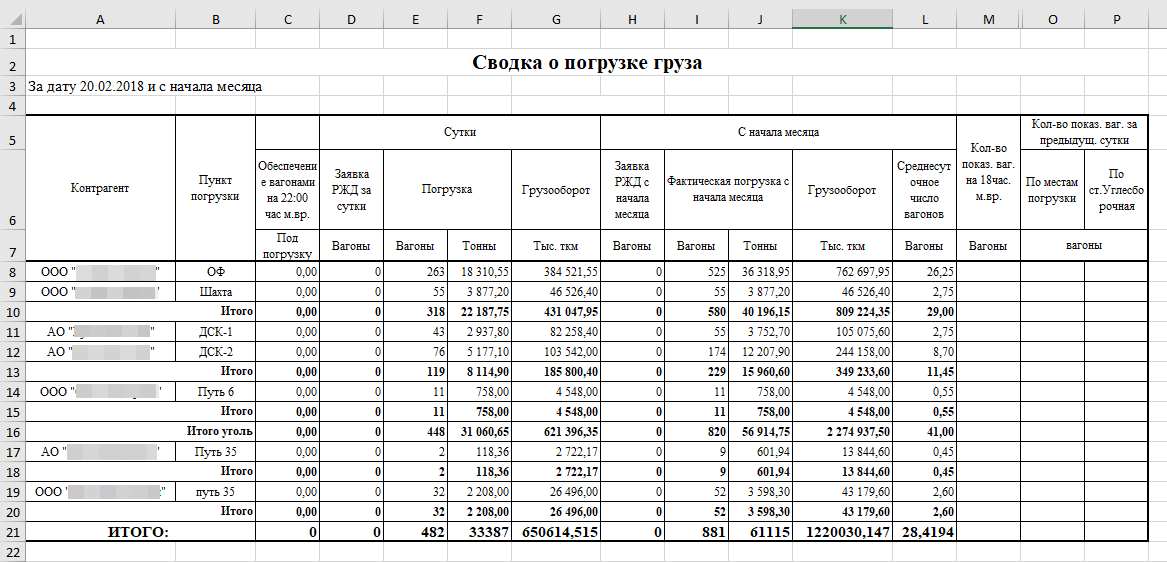The width and height of the screenshot is (1167, 562).
Task: Select the cell with 2 274 937,50
Action: click(842, 431)
